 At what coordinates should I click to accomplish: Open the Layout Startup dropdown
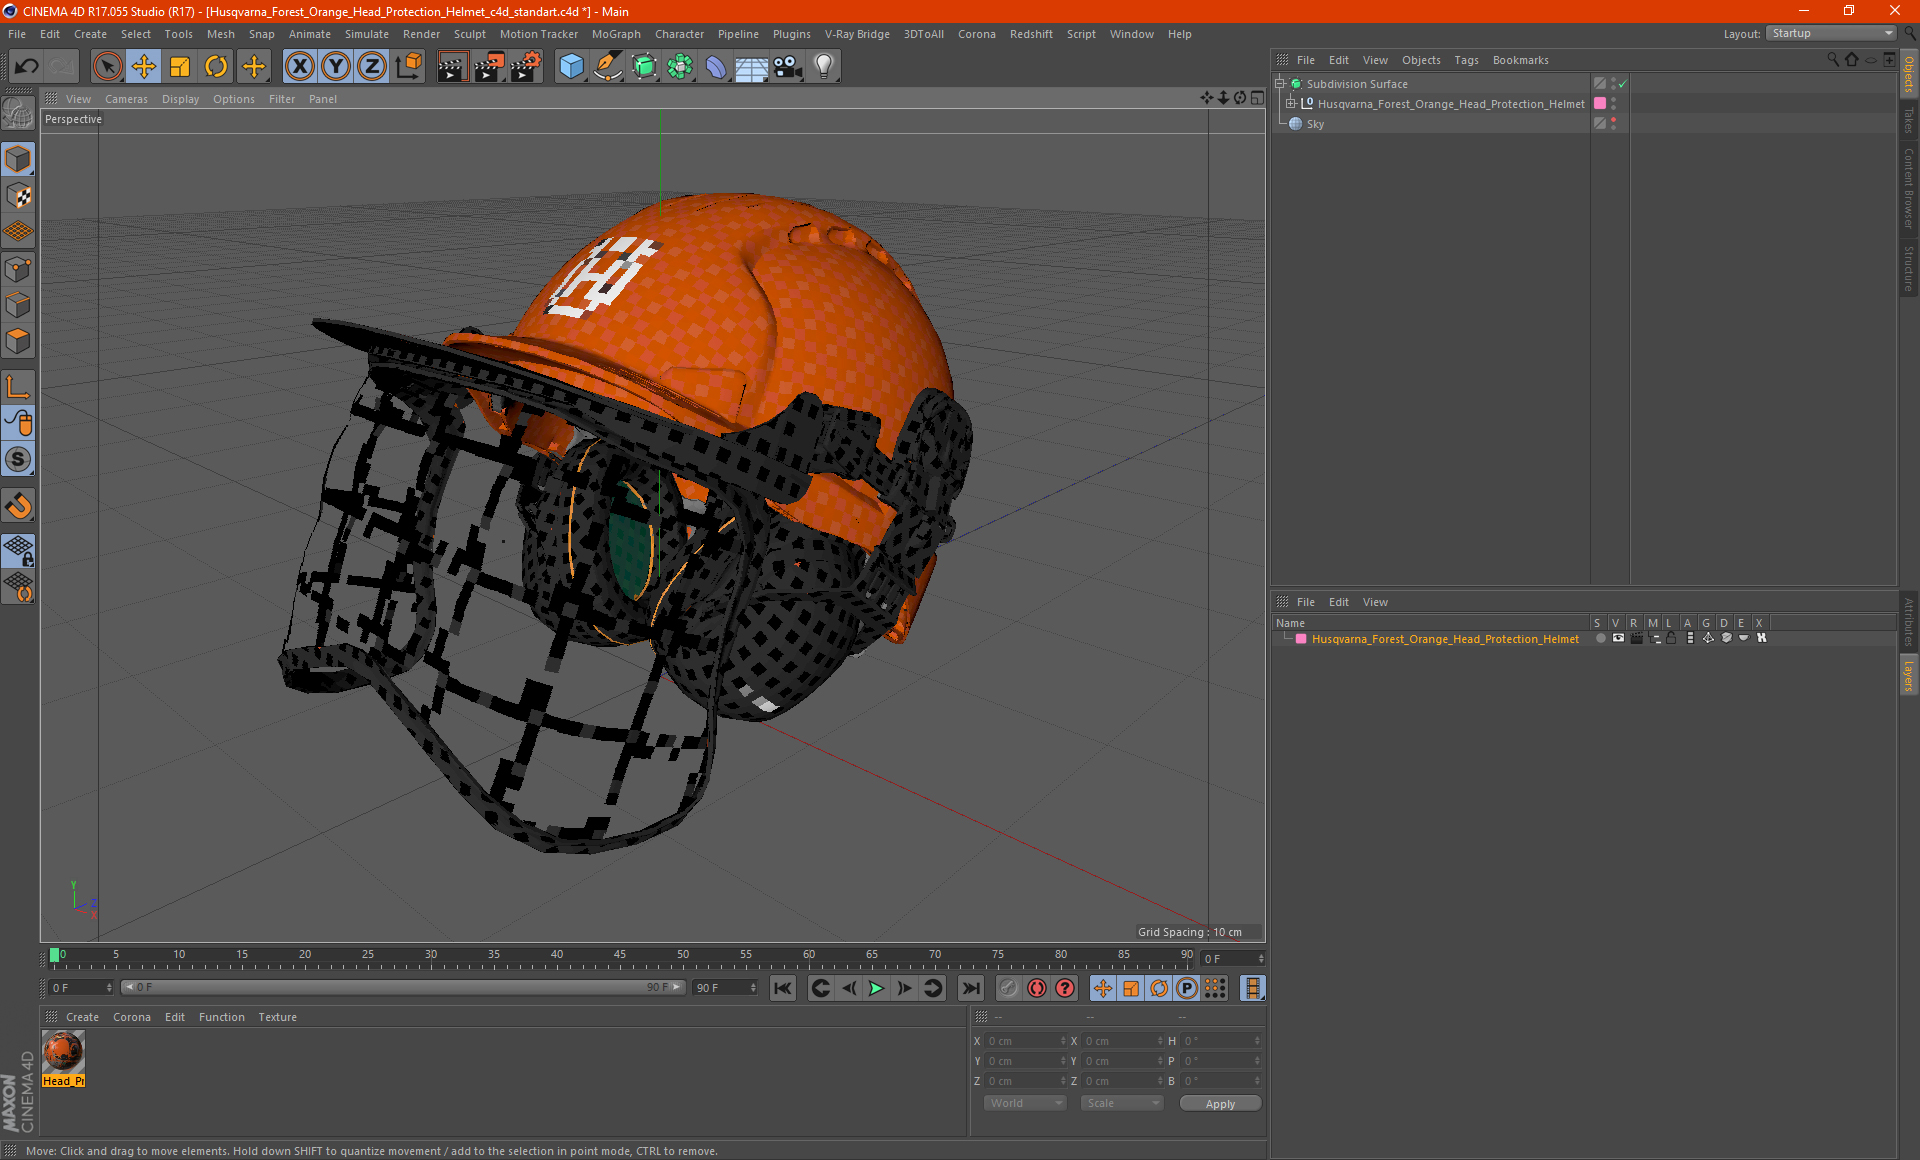pyautogui.click(x=1831, y=33)
